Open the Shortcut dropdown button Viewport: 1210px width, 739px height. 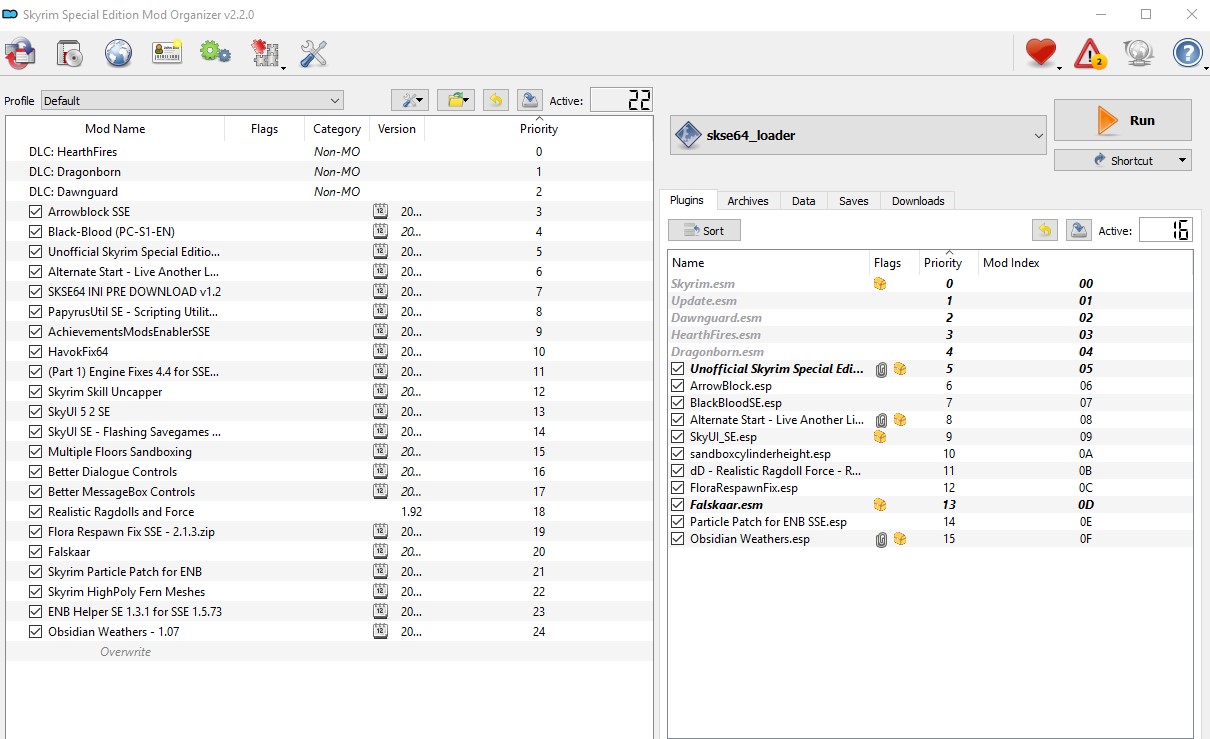point(1122,160)
